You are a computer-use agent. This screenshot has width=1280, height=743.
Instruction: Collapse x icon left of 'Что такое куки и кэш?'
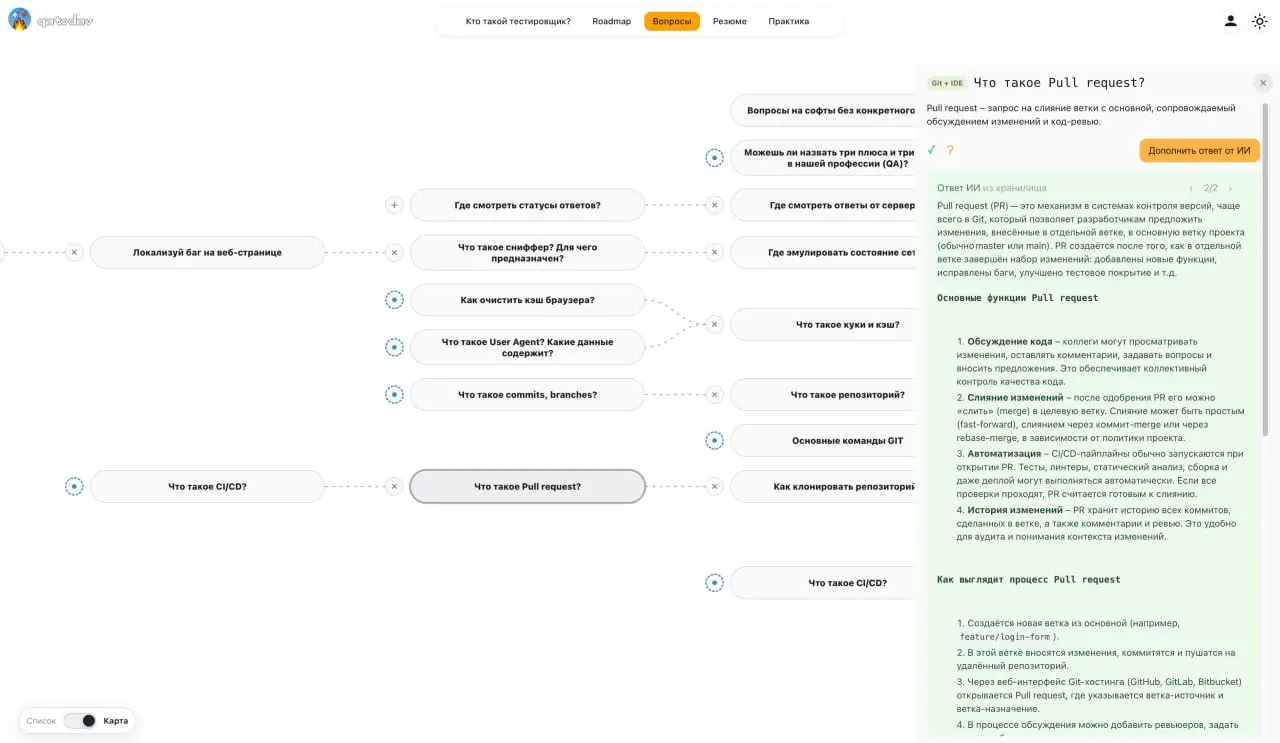point(714,324)
